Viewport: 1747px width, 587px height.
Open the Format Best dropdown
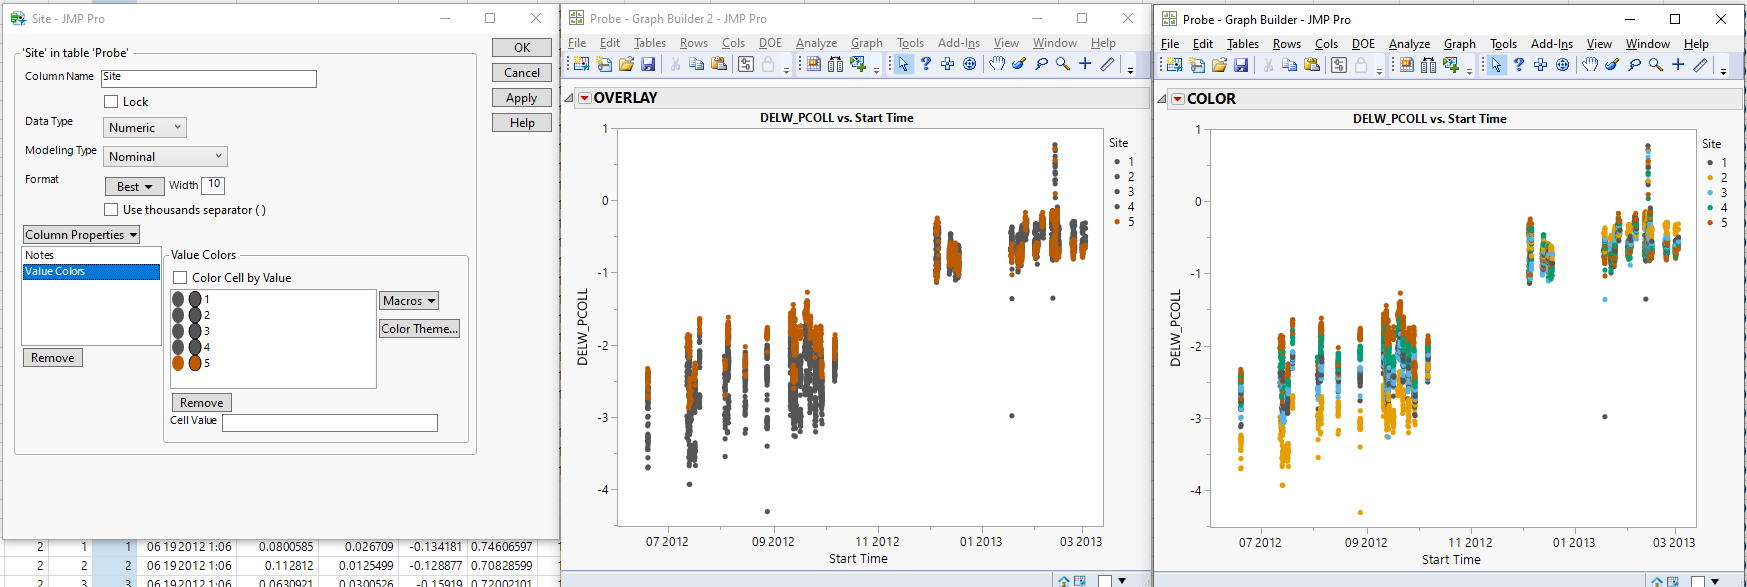(134, 187)
